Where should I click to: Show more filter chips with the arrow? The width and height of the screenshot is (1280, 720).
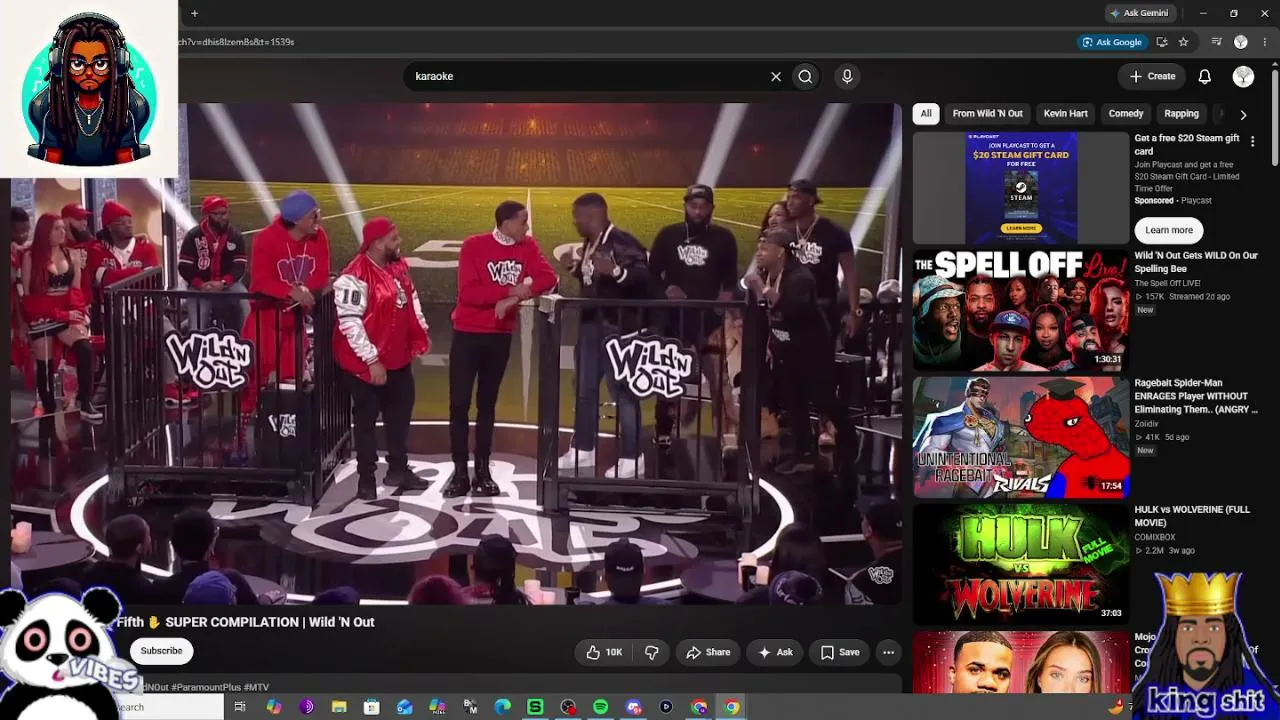tap(1243, 114)
